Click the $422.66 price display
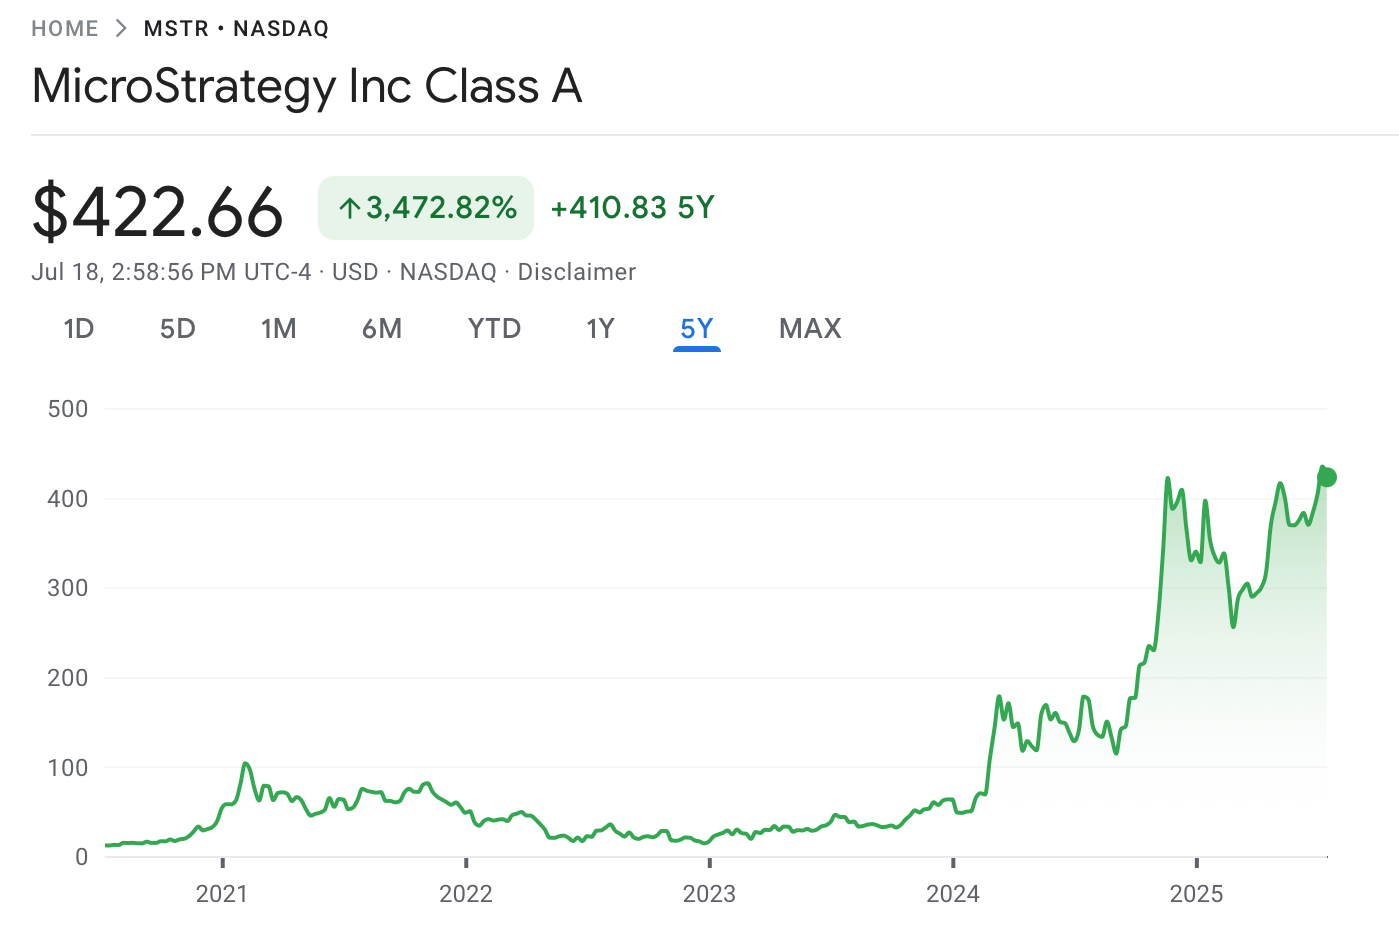 click(x=157, y=208)
